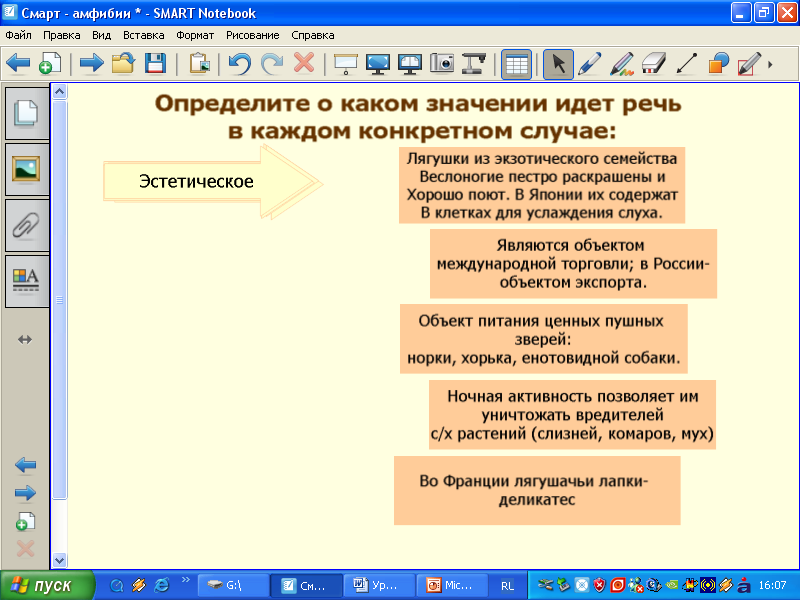The image size is (800, 600).
Task: Pick the Pen tool
Action: [590, 64]
